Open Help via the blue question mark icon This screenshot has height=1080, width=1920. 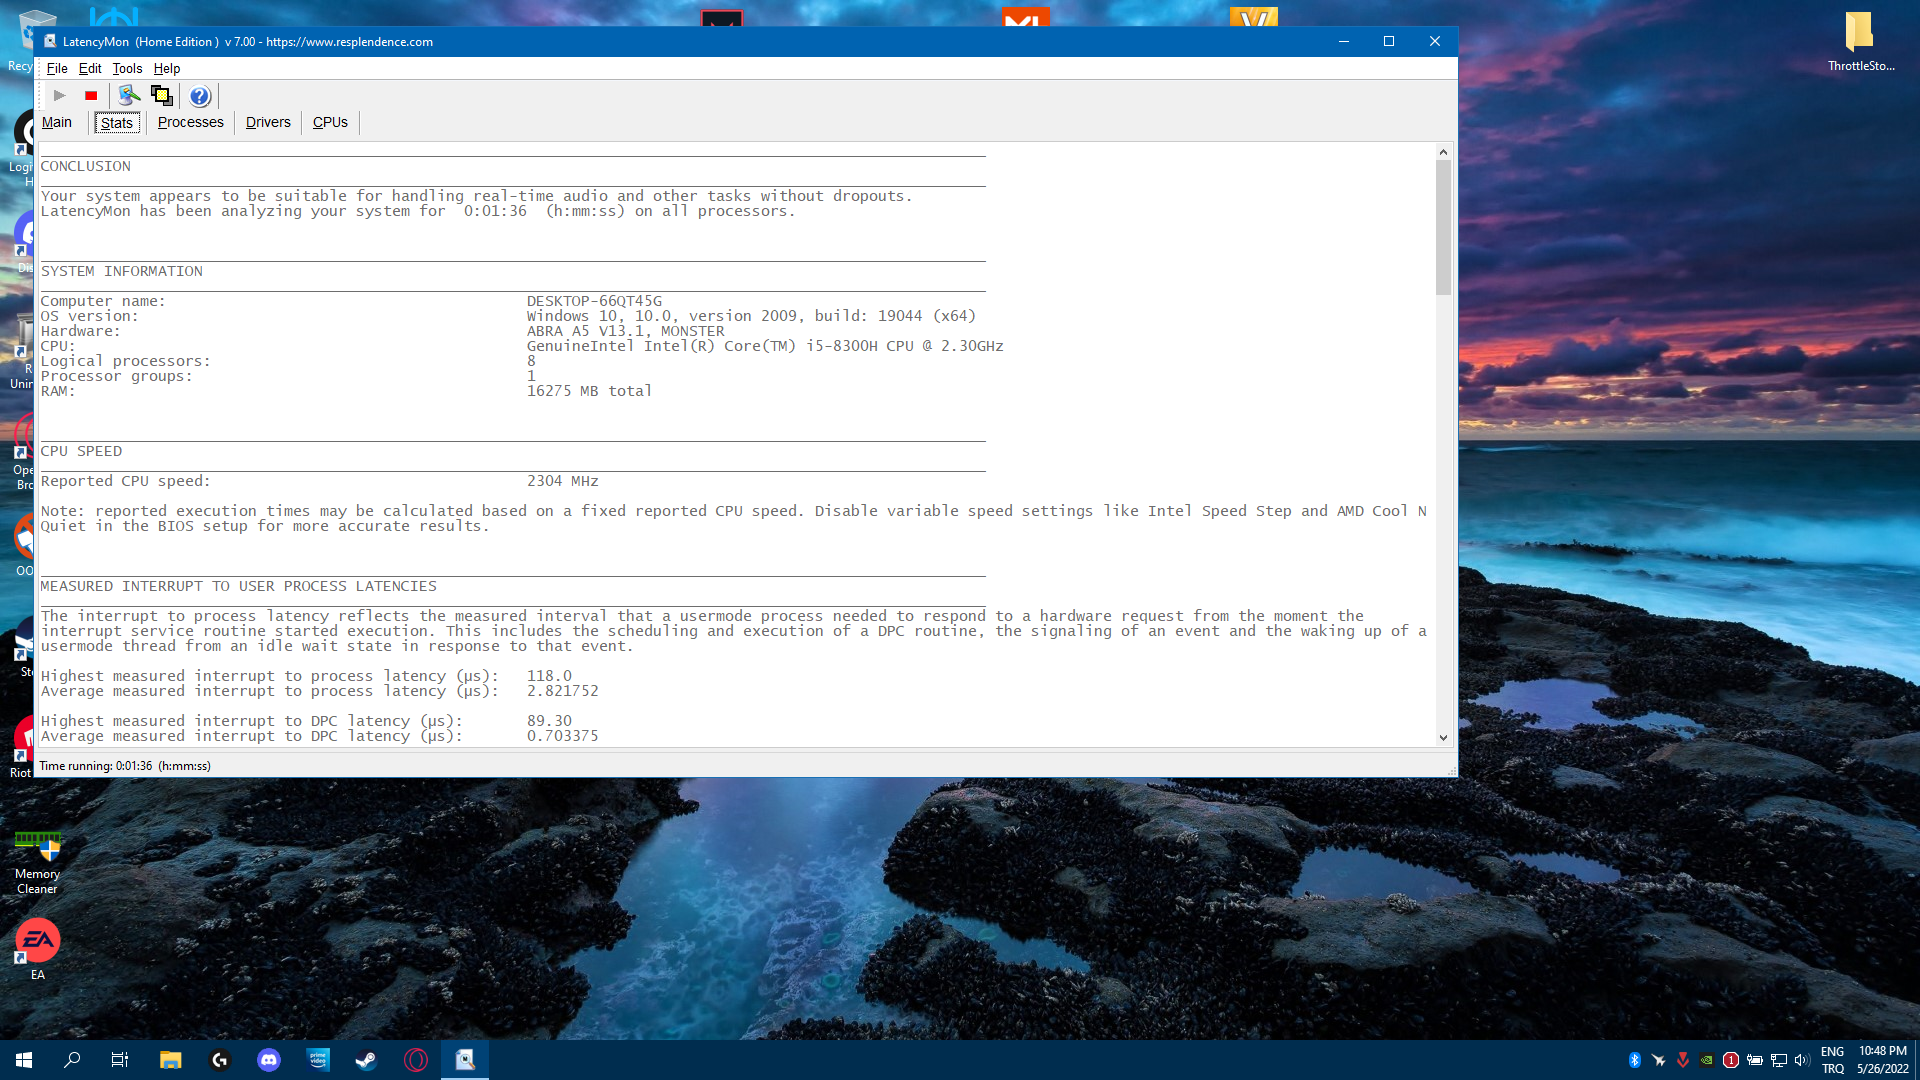[x=200, y=96]
